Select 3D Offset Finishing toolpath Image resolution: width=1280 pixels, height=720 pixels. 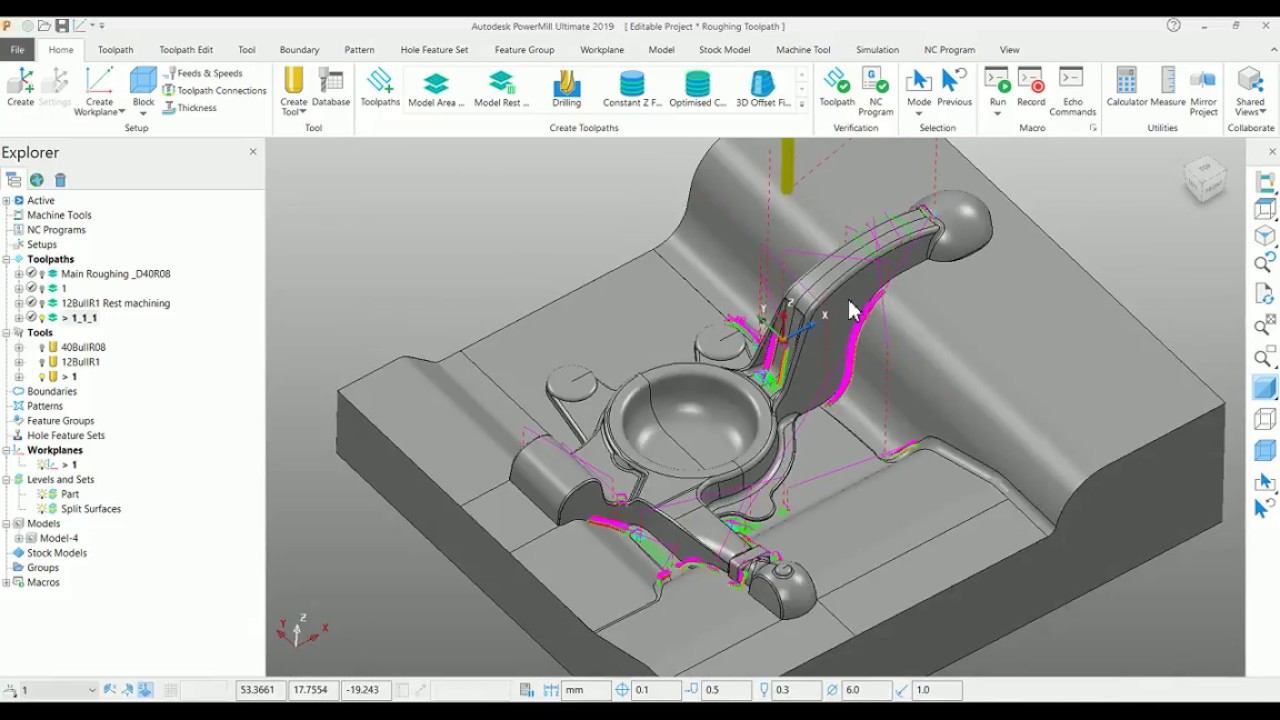tap(763, 88)
